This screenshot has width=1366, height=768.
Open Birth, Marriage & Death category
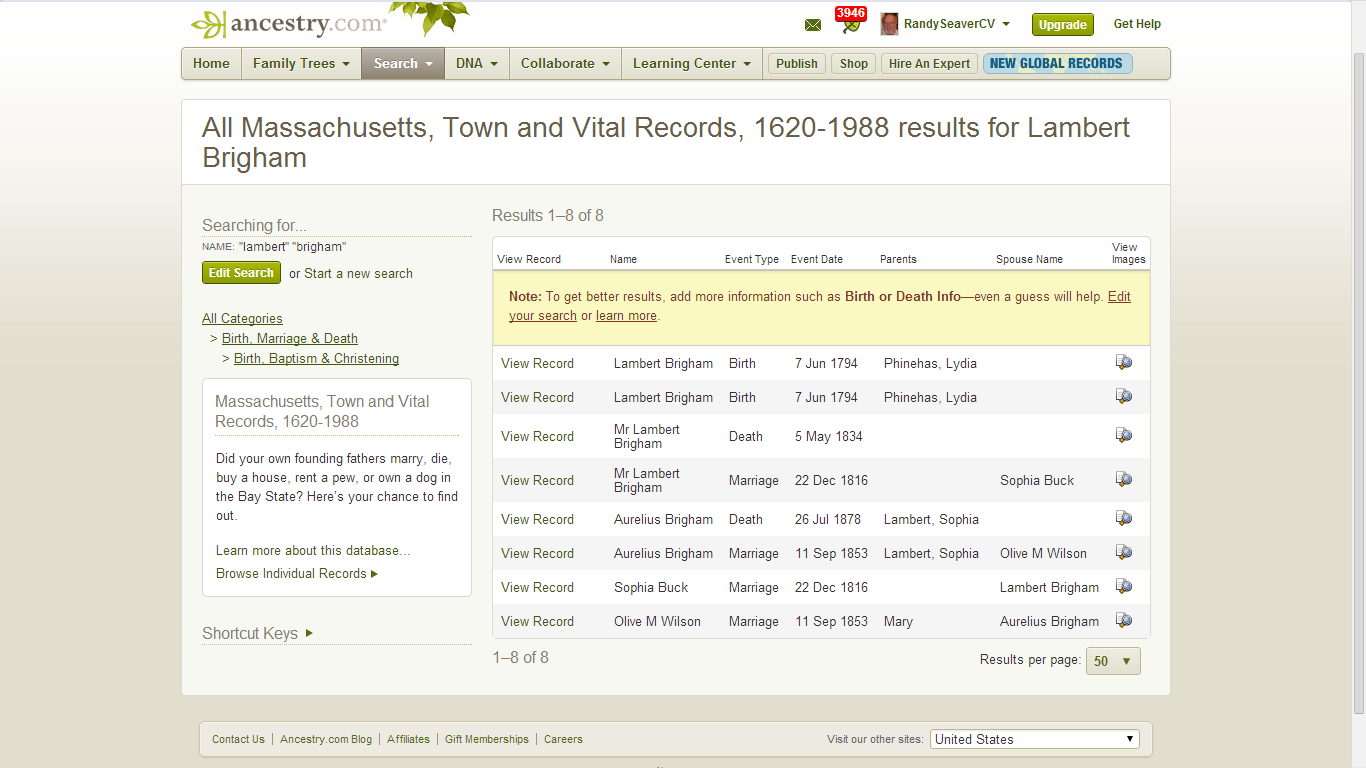pos(290,338)
